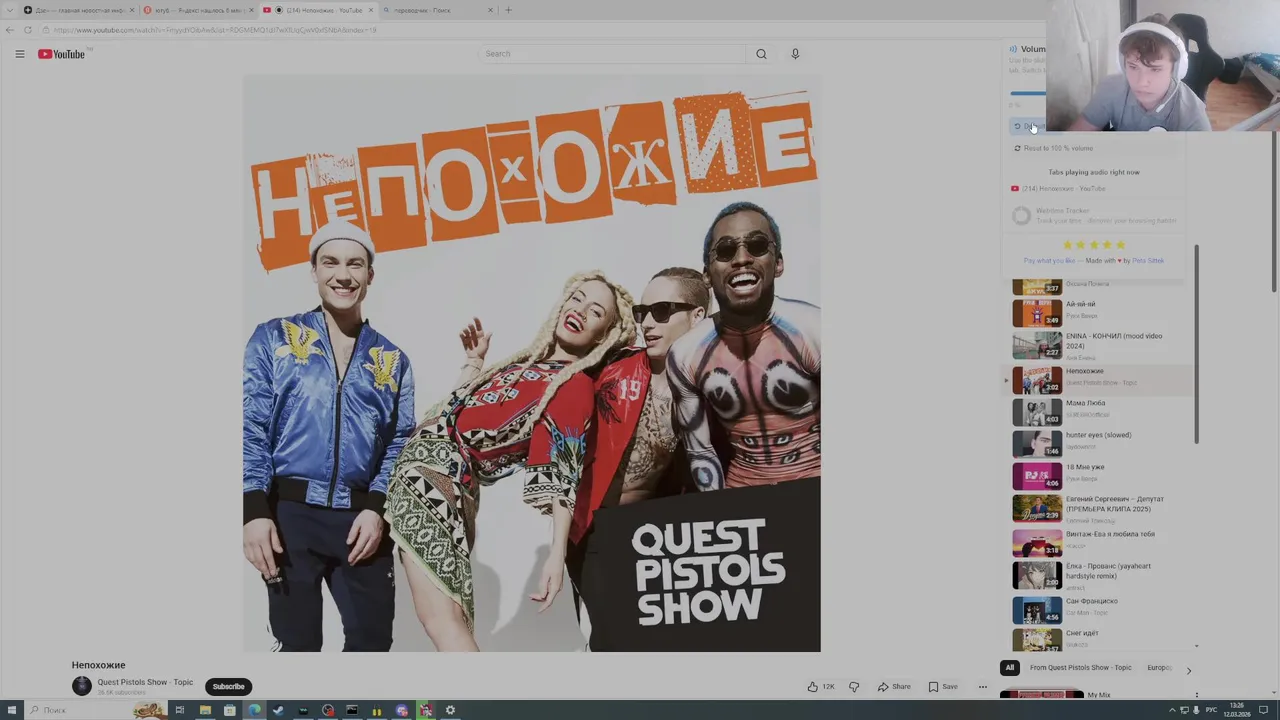The width and height of the screenshot is (1280, 720).
Task: Play Мама Люба from the playlist
Action: (1100, 410)
